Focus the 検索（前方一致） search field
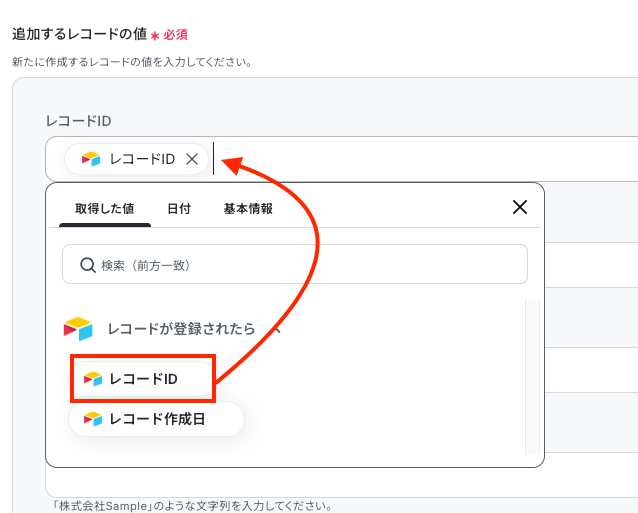Screen dimensions: 638x513 coord(295,264)
